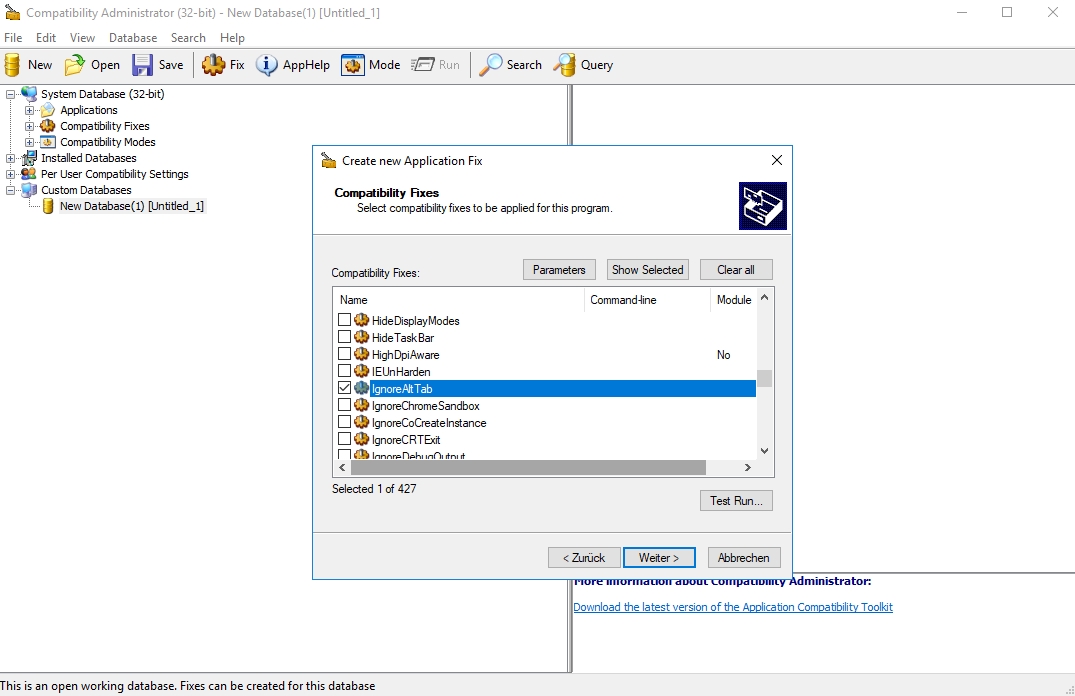The width and height of the screenshot is (1075, 696).
Task: Tick the IgnoreCRTExit checkbox
Action: coord(344,439)
